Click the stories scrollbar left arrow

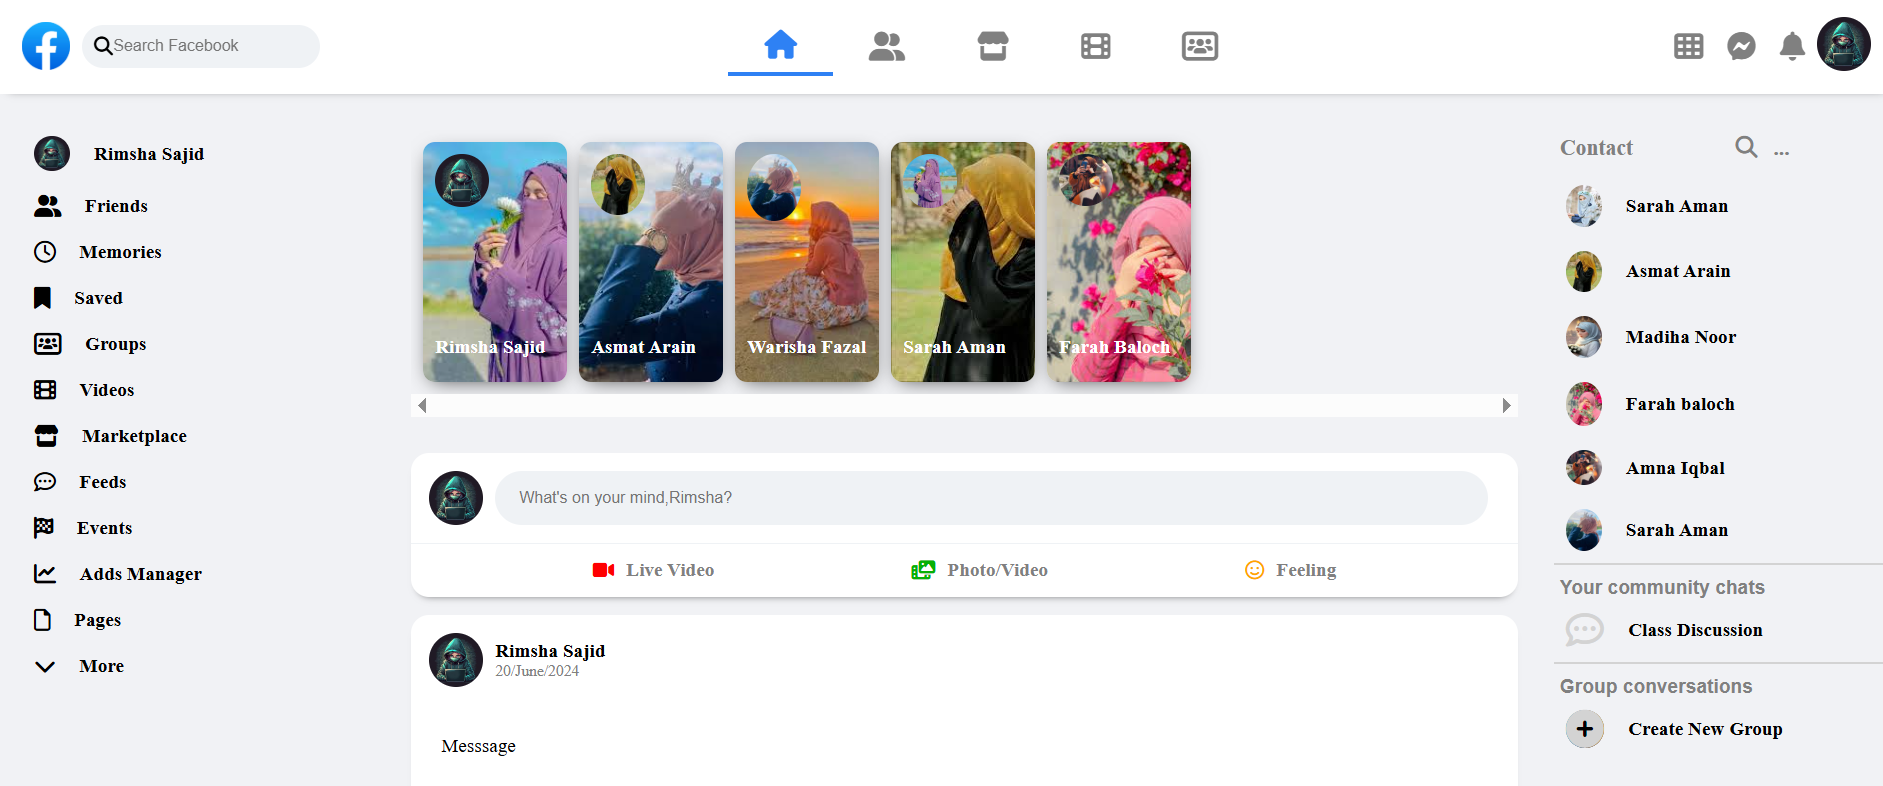coord(422,405)
